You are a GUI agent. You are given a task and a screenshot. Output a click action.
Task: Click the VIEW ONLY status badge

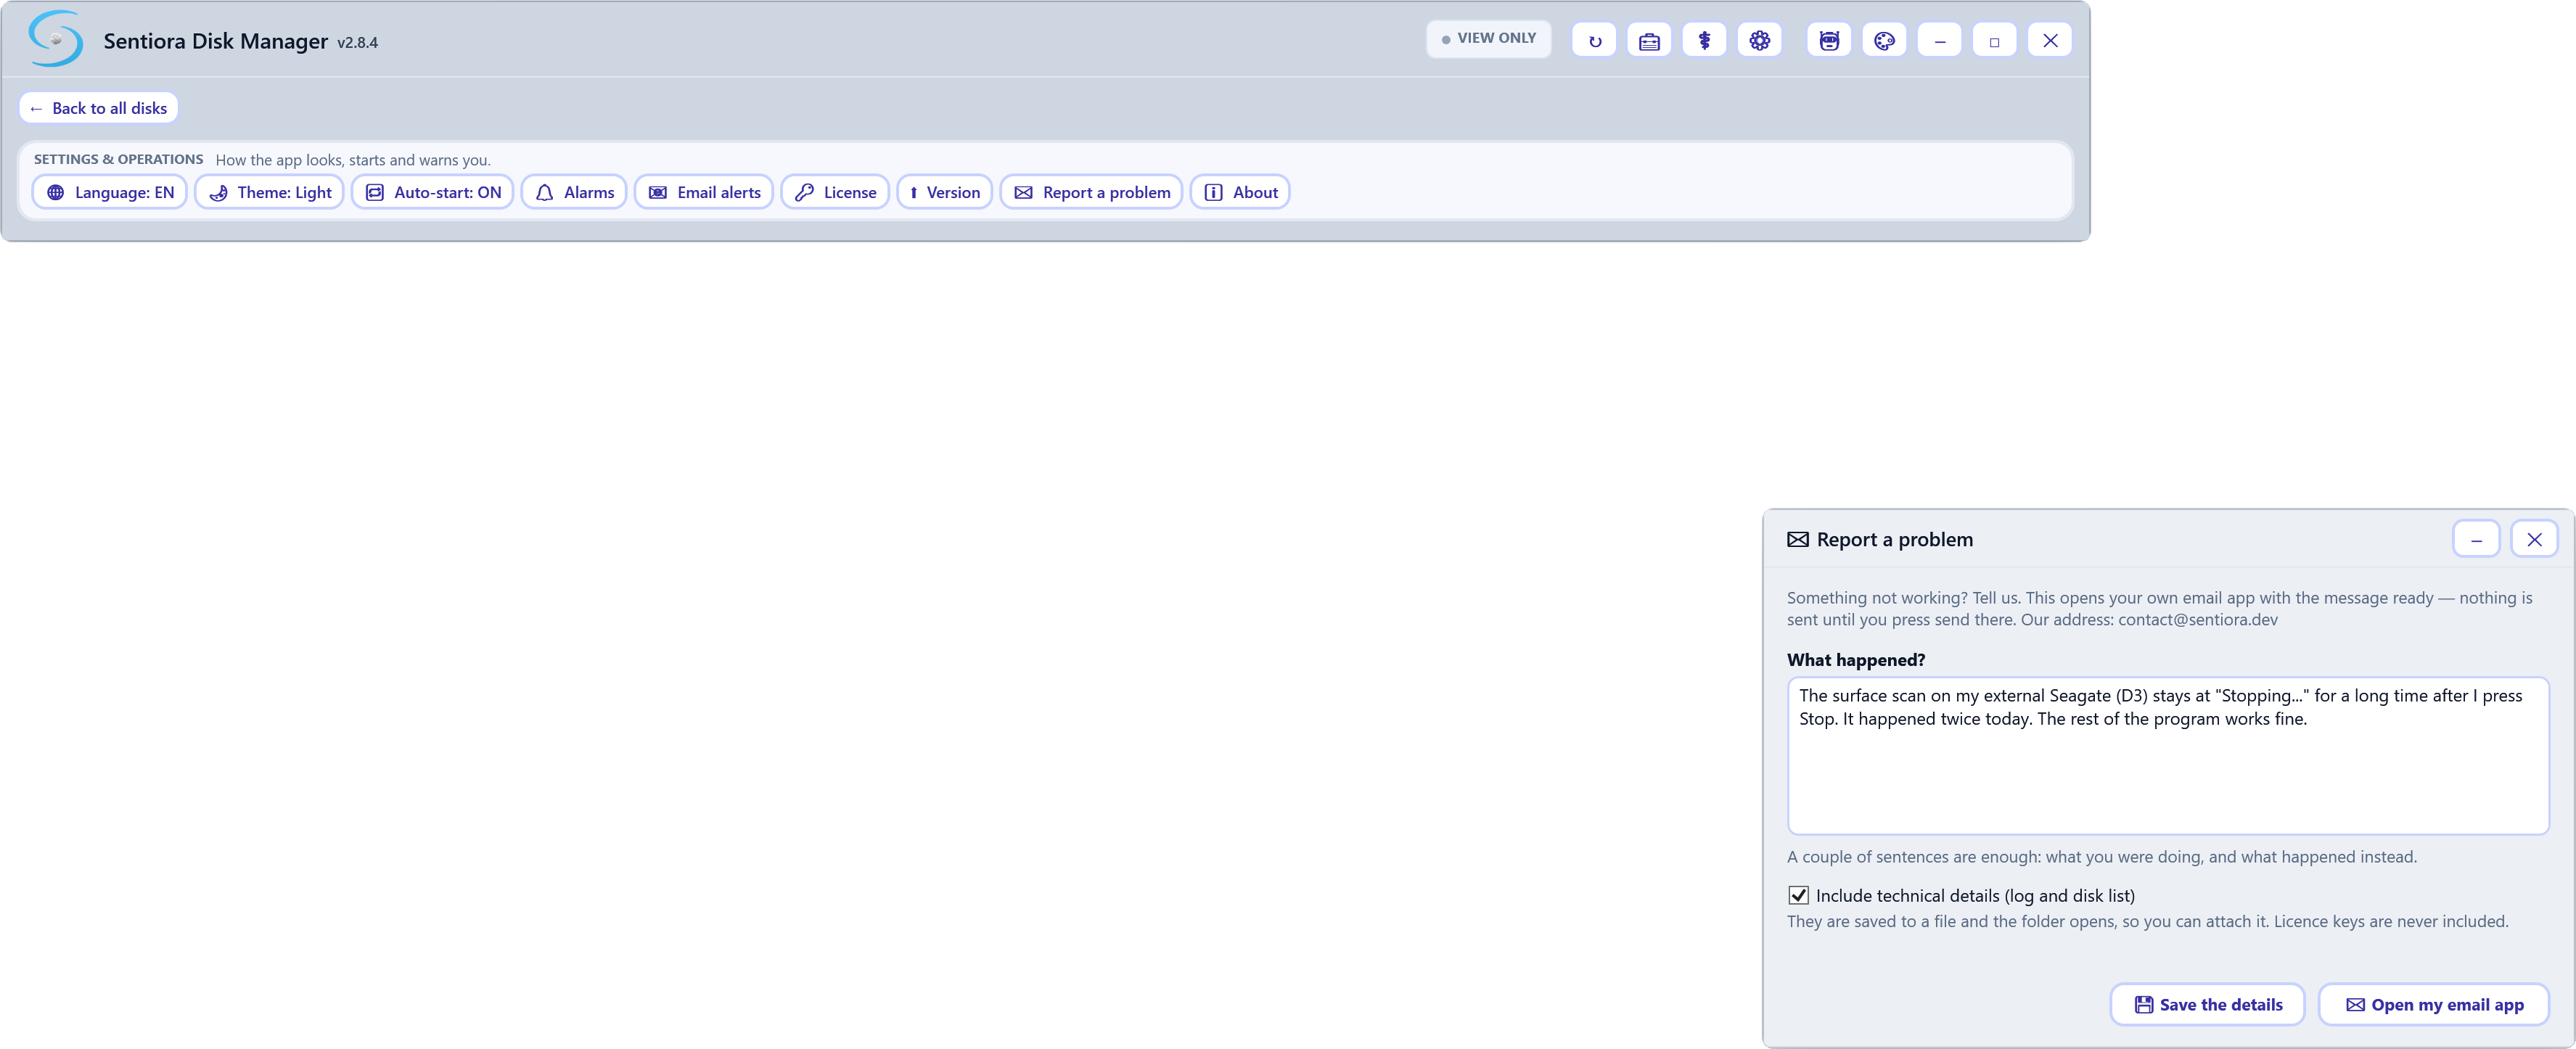click(1488, 39)
